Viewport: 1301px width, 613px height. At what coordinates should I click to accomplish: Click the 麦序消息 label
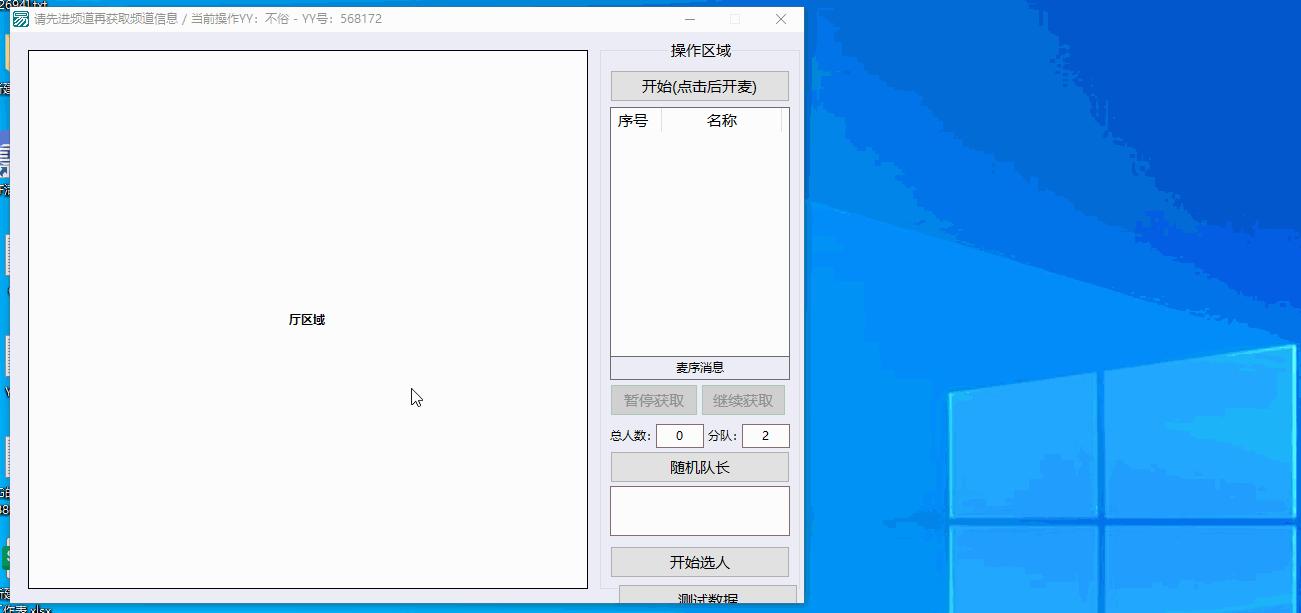pos(700,368)
